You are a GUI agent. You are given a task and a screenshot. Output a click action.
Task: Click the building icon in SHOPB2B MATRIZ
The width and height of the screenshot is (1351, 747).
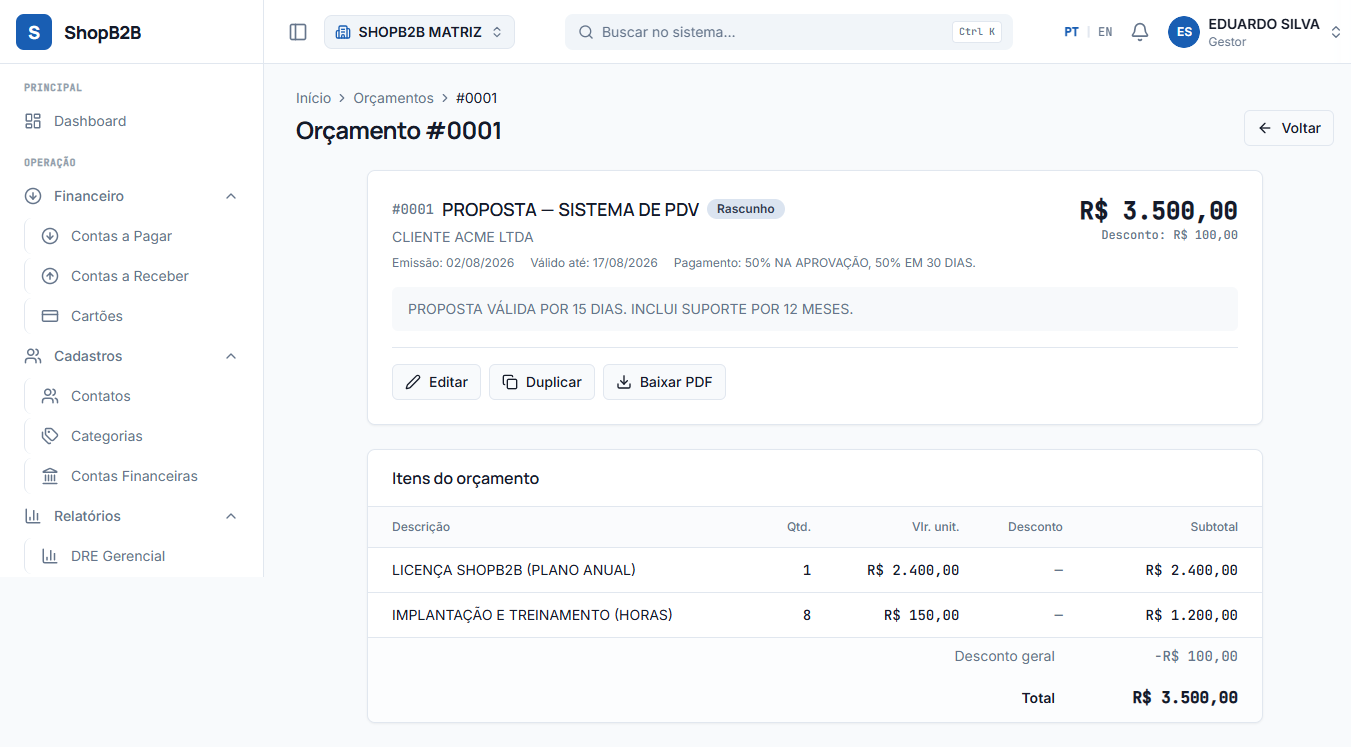(343, 32)
